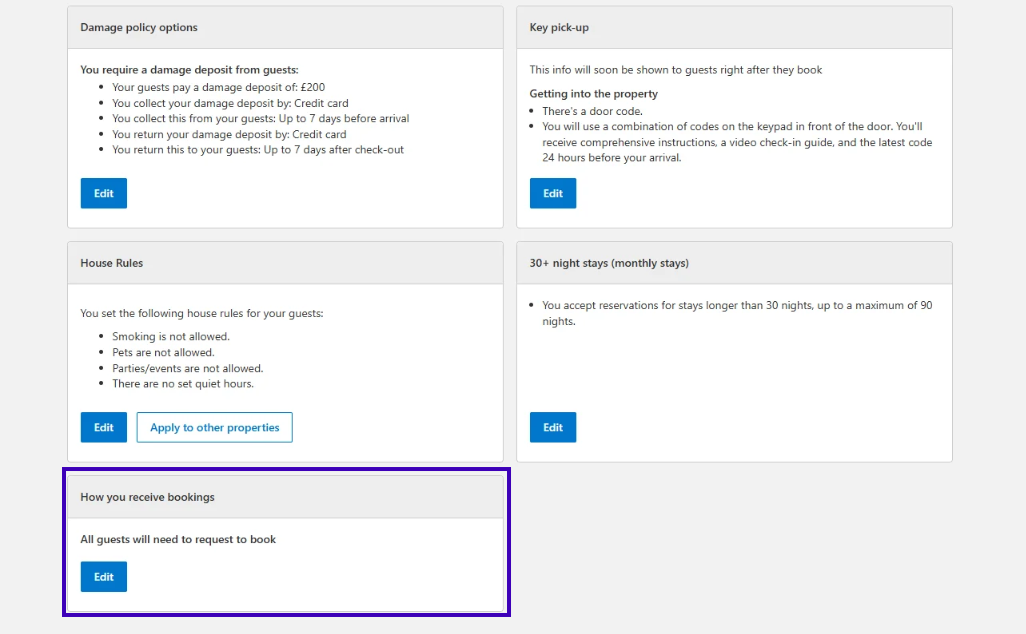Click the Key pick-up card header
The height and width of the screenshot is (634, 1026).
[559, 28]
